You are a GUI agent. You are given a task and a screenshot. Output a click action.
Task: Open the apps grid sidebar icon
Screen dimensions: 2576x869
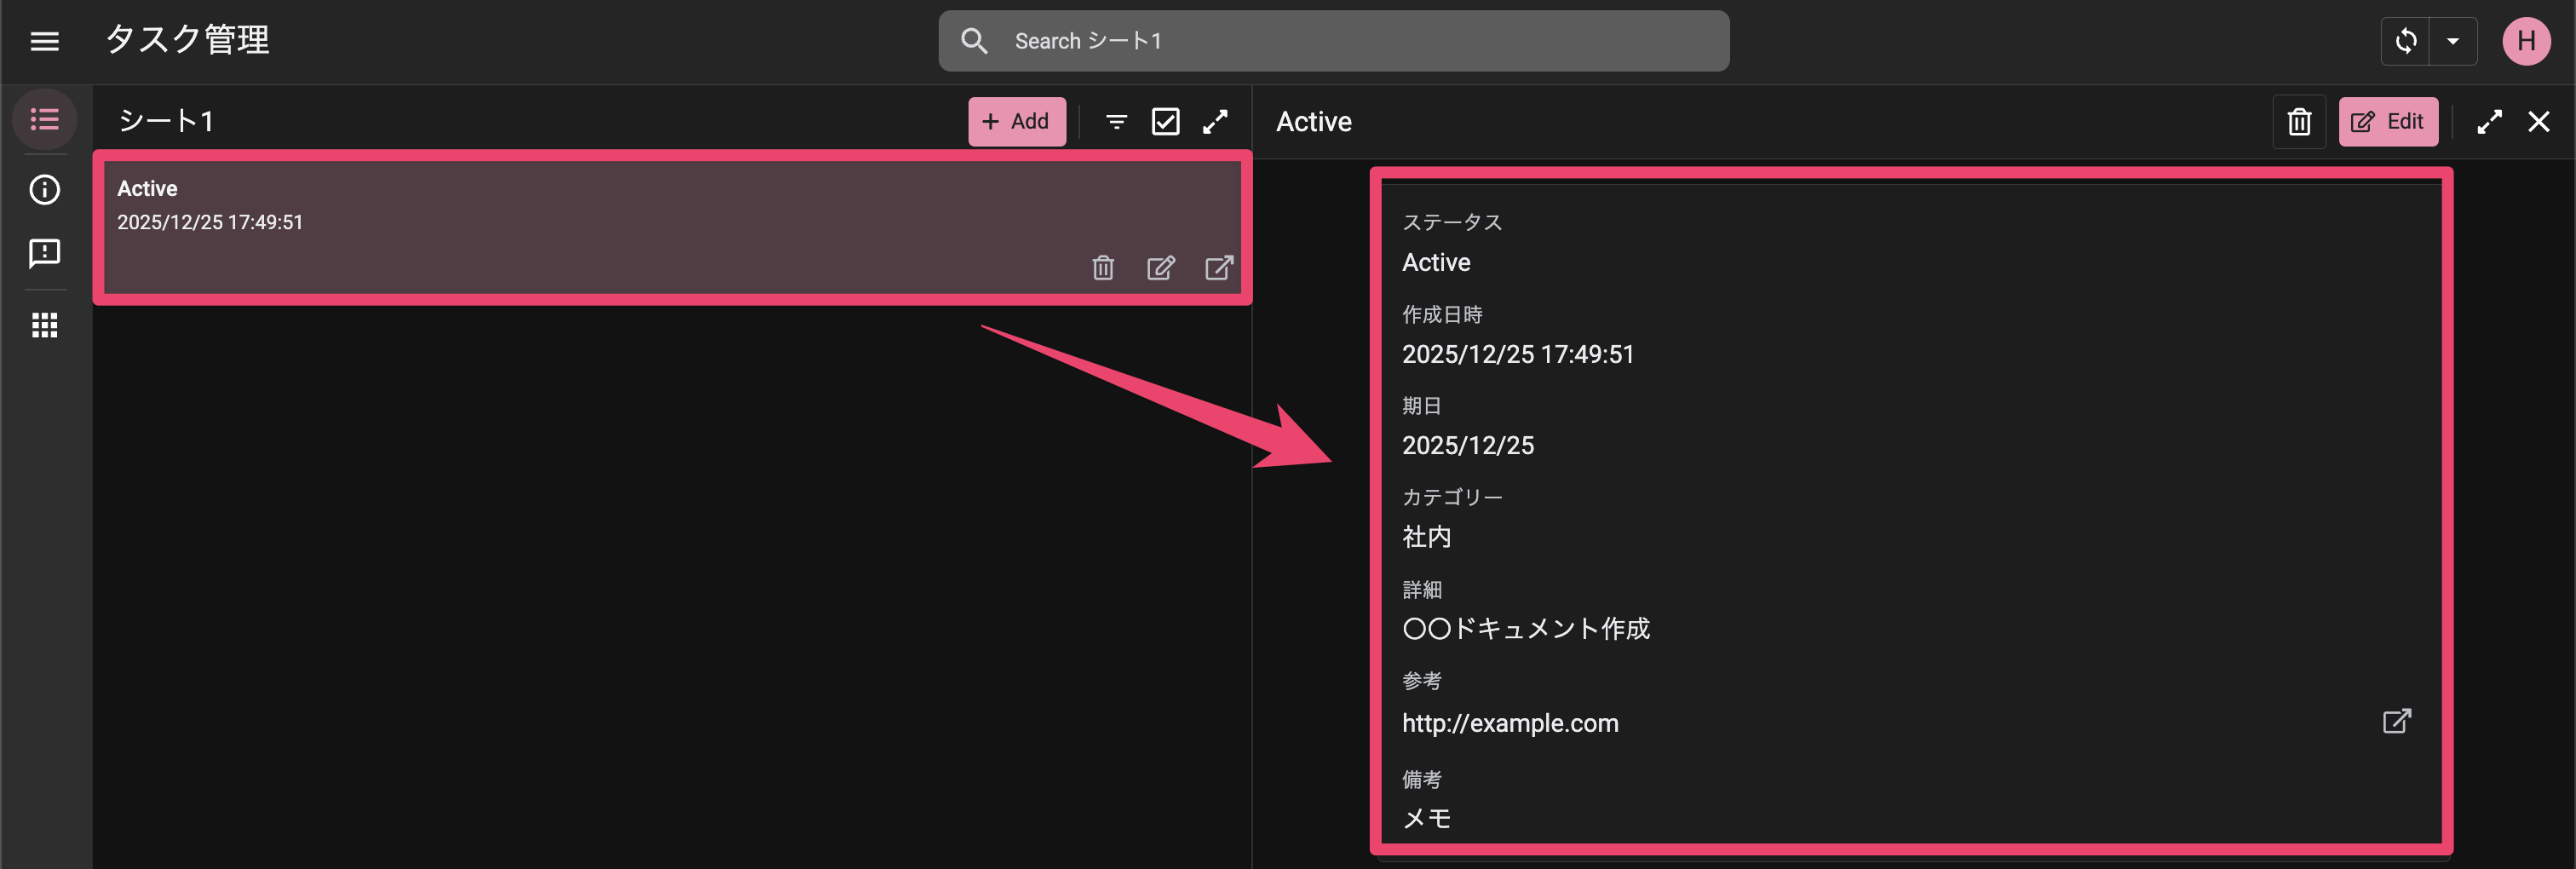pyautogui.click(x=44, y=325)
